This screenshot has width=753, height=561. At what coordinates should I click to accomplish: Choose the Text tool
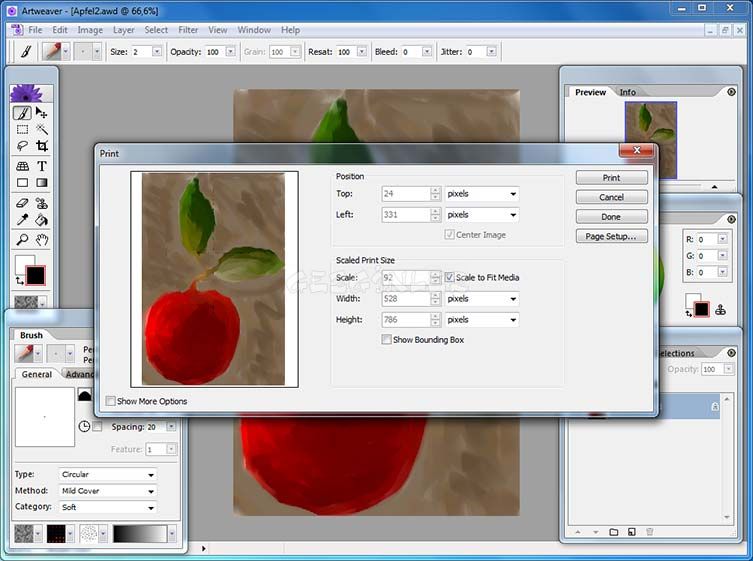click(x=42, y=166)
